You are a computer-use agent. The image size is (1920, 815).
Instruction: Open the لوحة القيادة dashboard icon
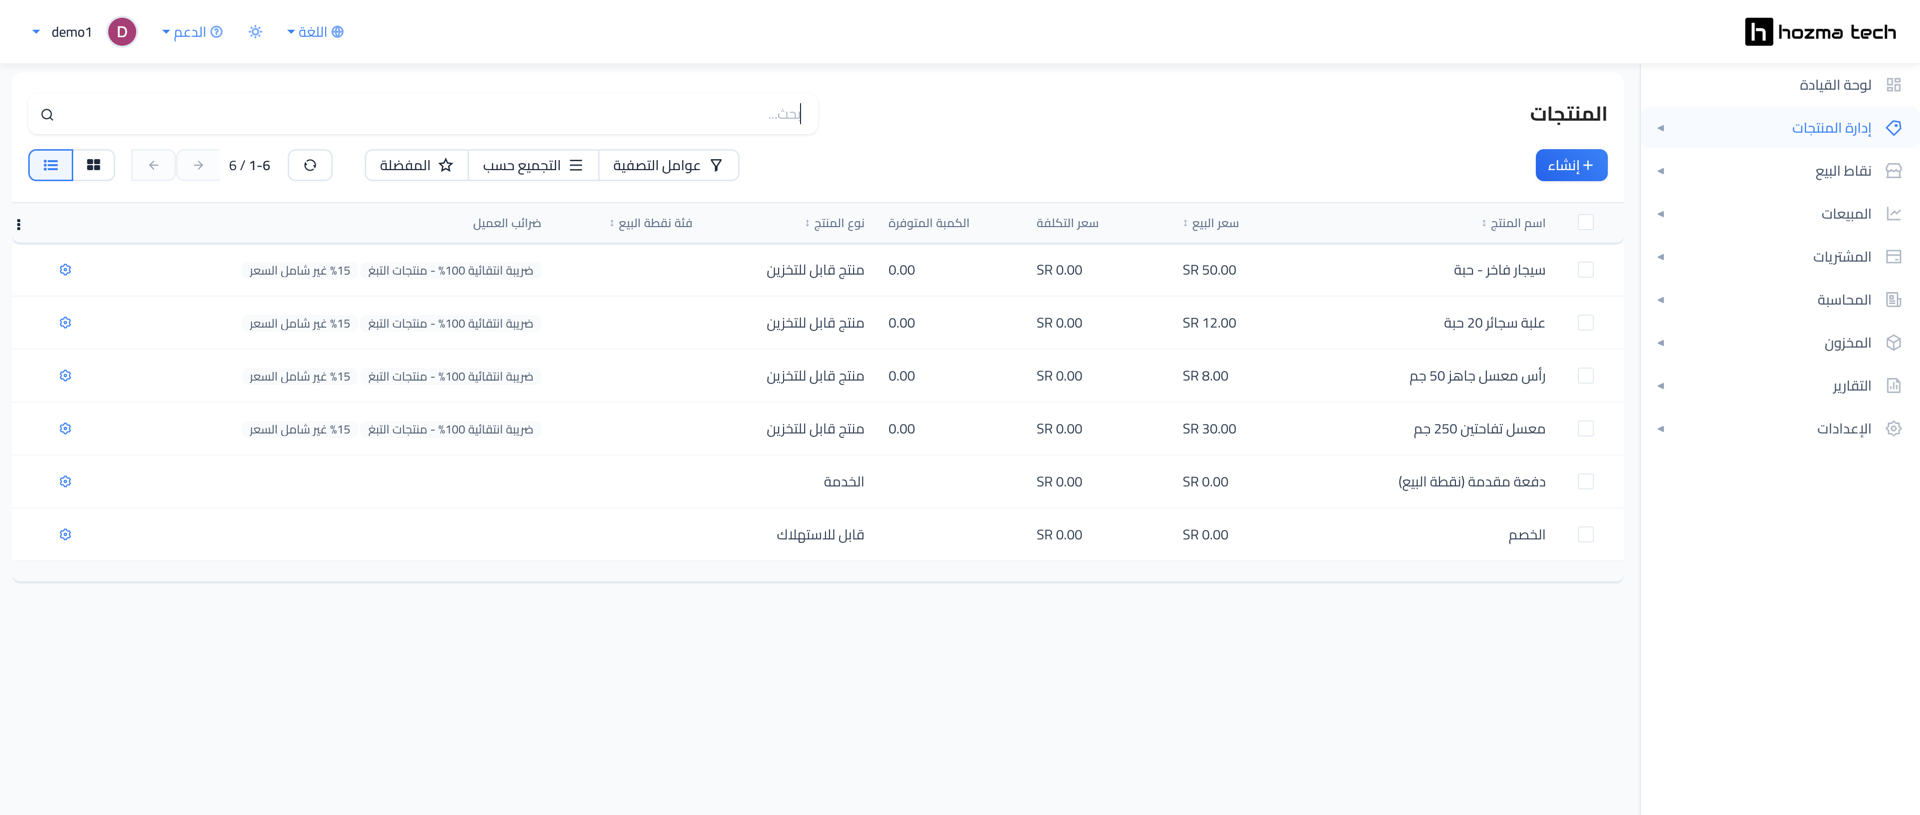(1893, 85)
